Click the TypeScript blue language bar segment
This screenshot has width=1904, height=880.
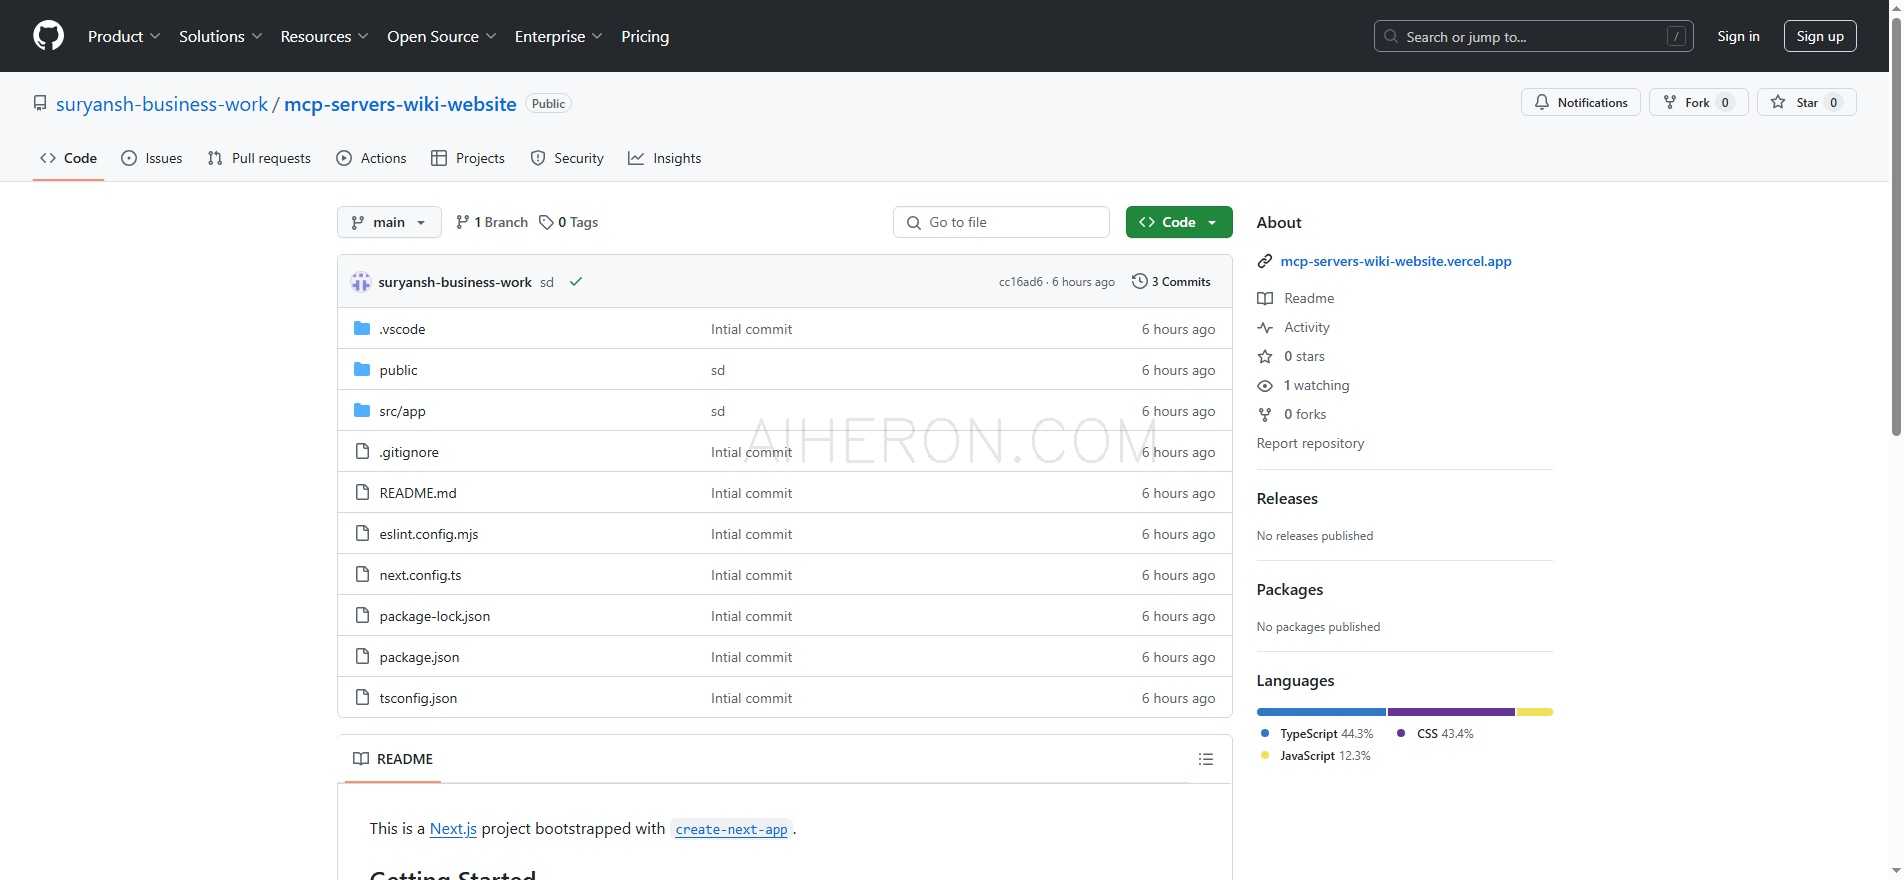tap(1321, 712)
